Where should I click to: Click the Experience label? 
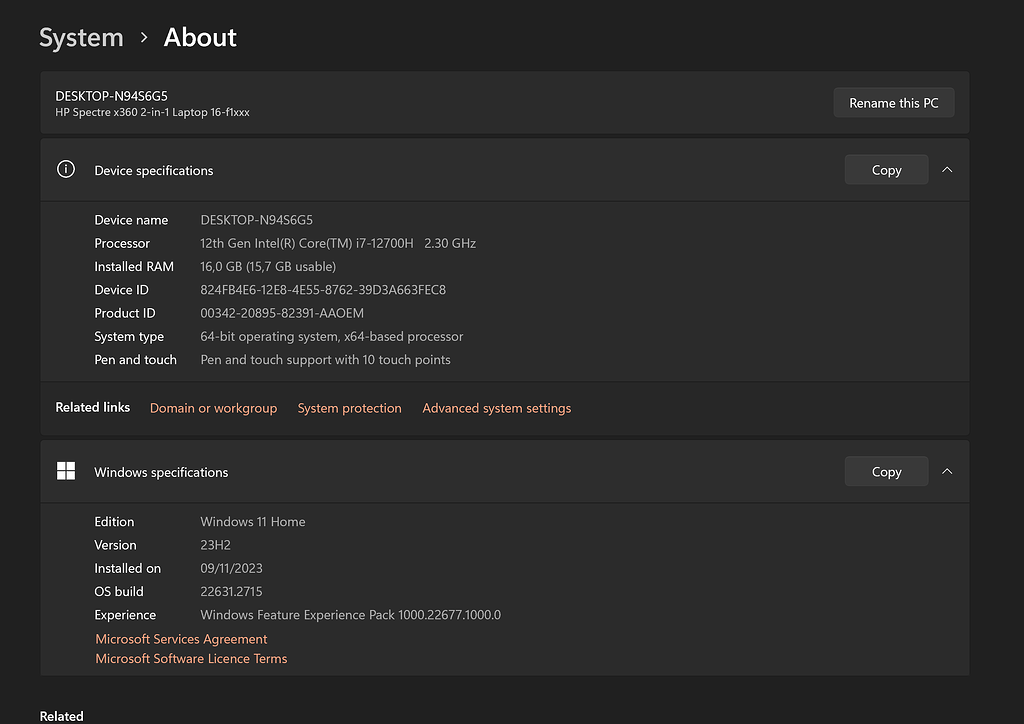point(125,615)
